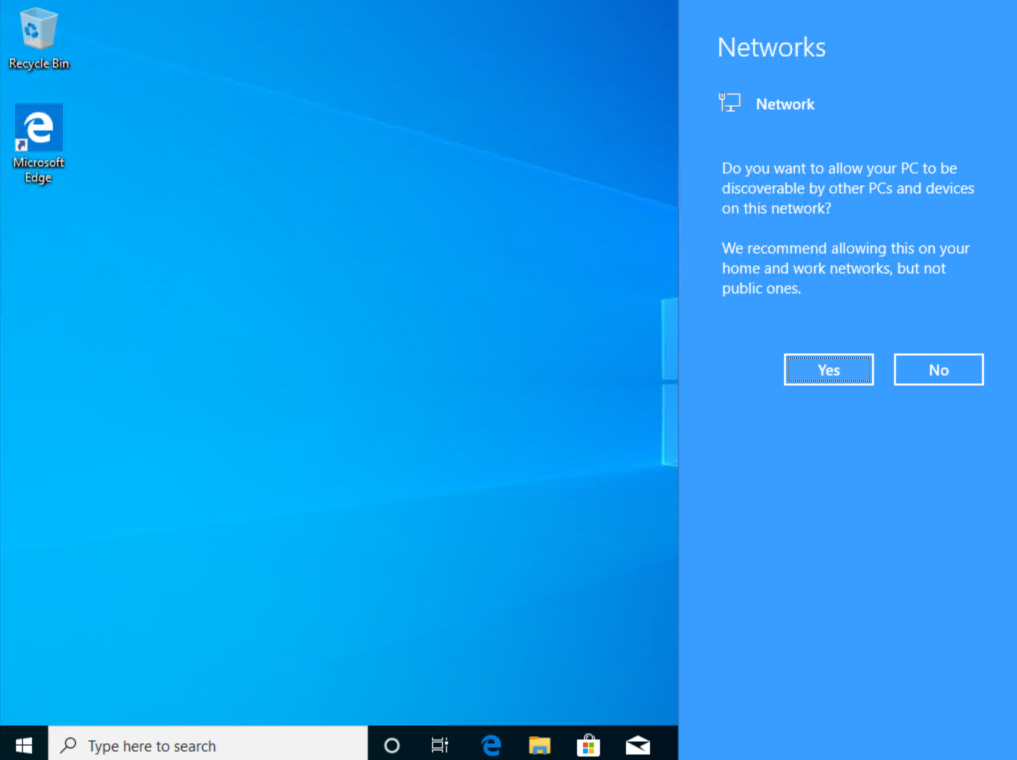Click the magnifier icon in the search box
The width and height of the screenshot is (1017, 760).
[69, 745]
